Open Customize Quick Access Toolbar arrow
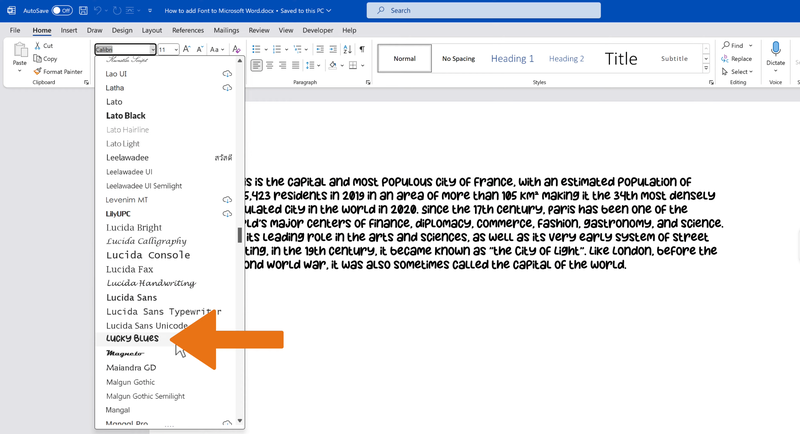Image resolution: width=800 pixels, height=434 pixels. pos(150,10)
